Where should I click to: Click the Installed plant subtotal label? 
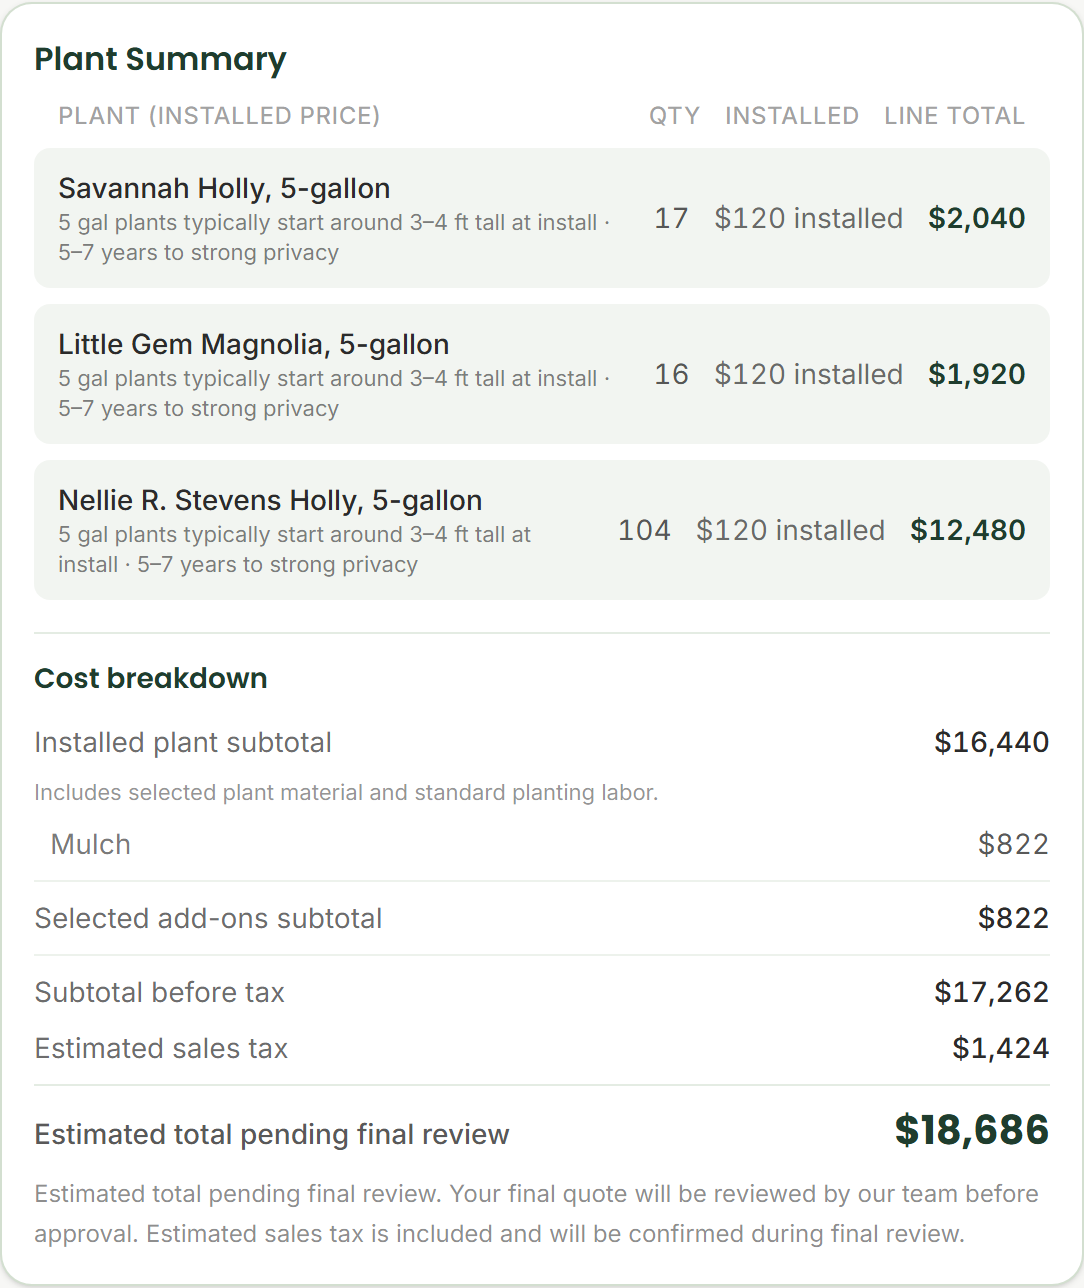point(183,742)
